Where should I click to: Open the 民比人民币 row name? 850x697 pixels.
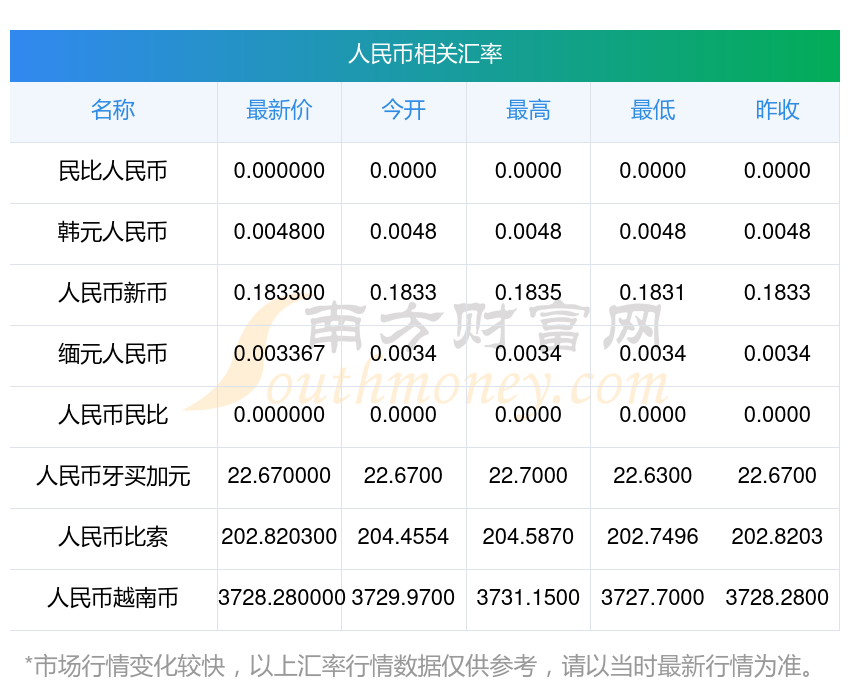[113, 172]
